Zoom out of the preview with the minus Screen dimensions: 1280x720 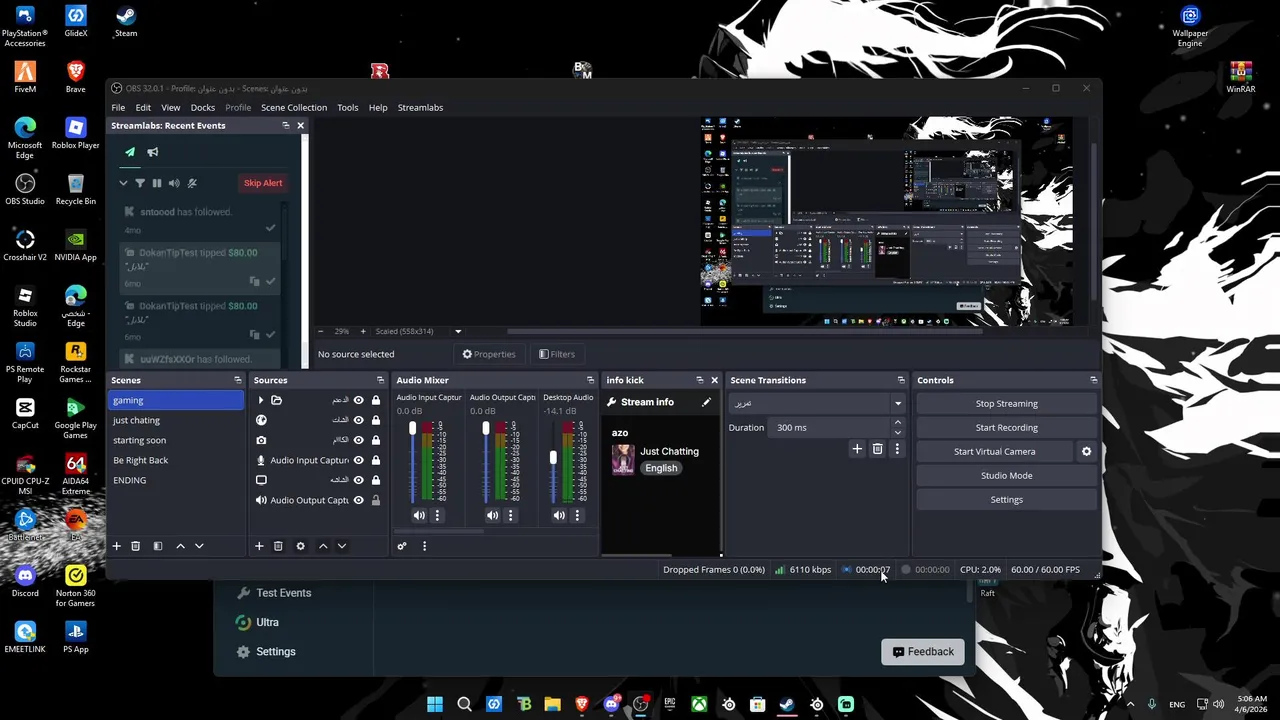point(321,331)
